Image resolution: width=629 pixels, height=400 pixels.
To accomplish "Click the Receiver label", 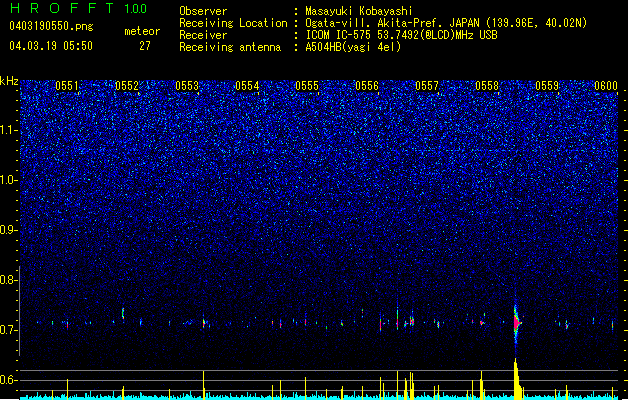I will (203, 35).
